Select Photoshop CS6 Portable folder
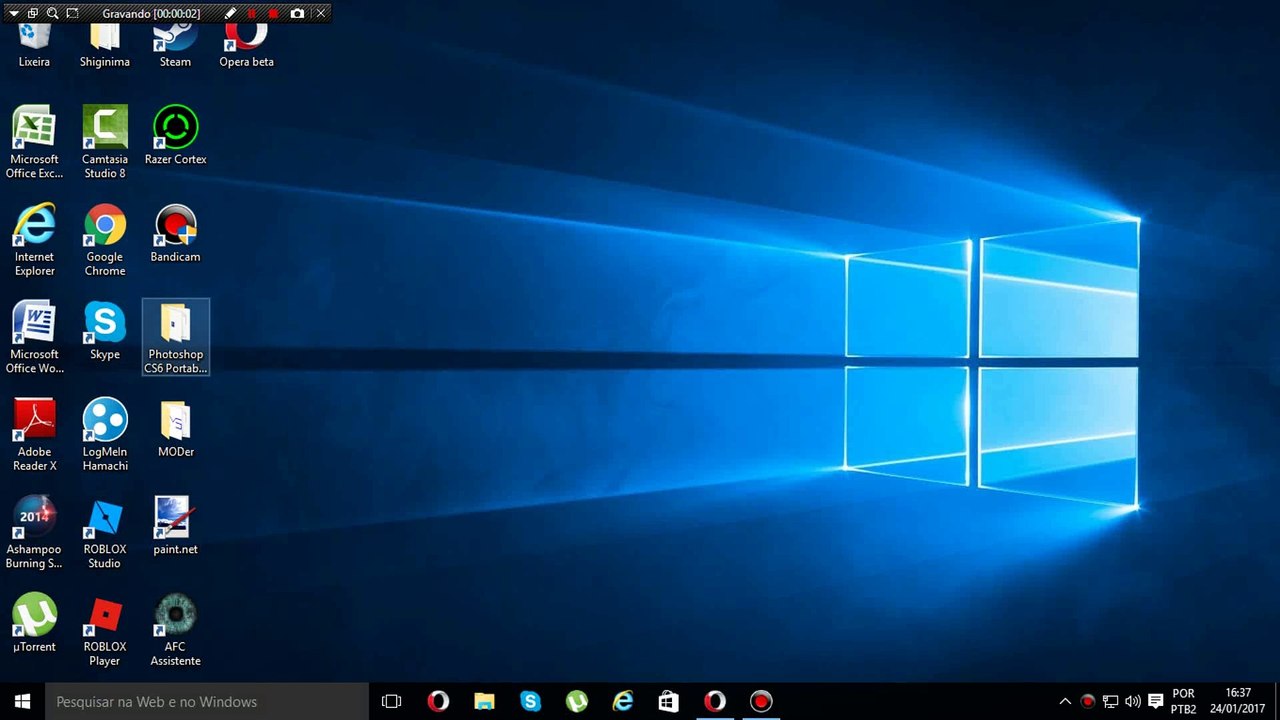This screenshot has height=720, width=1280. (x=176, y=337)
